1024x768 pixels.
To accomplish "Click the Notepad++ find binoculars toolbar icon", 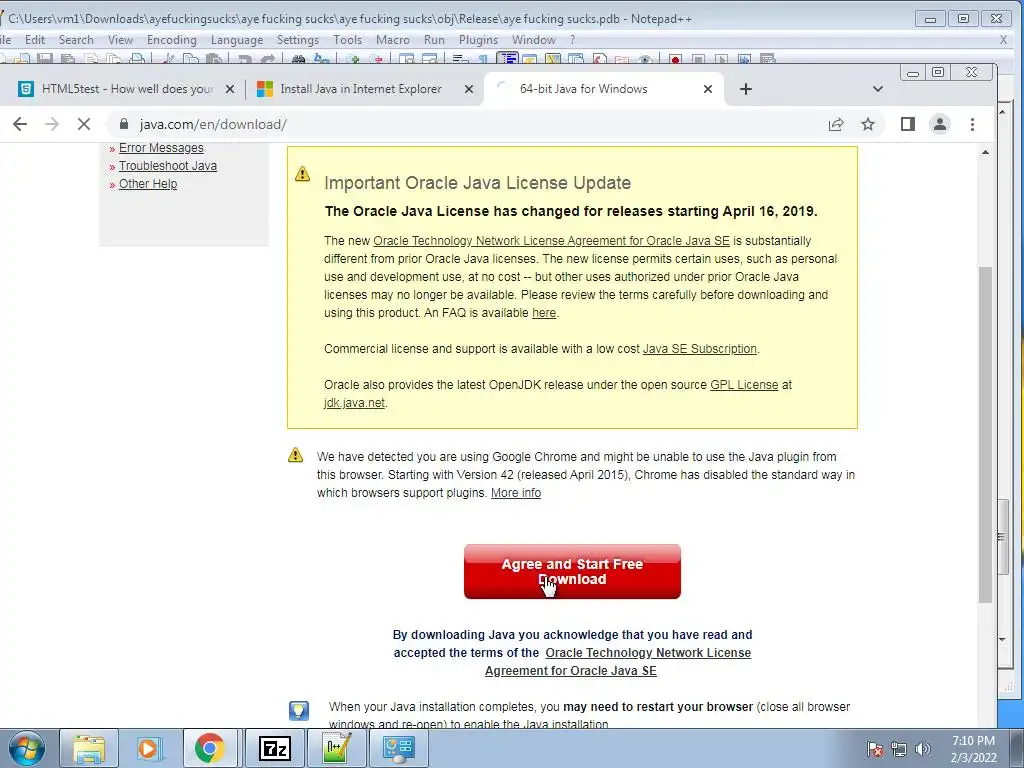I will [298, 59].
